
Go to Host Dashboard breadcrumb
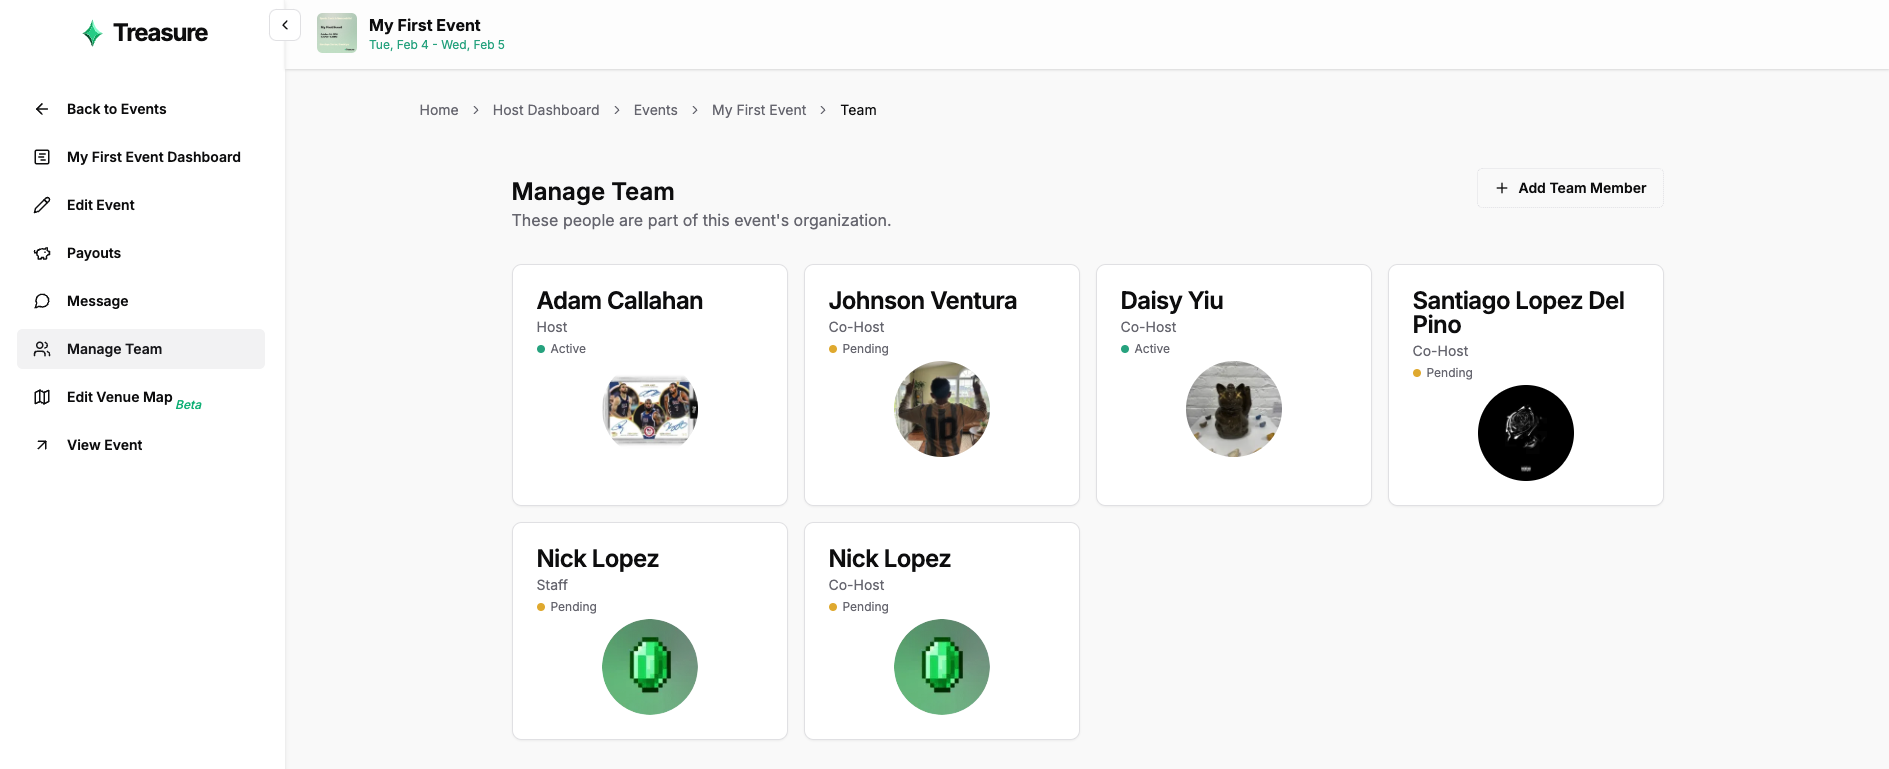tap(546, 110)
